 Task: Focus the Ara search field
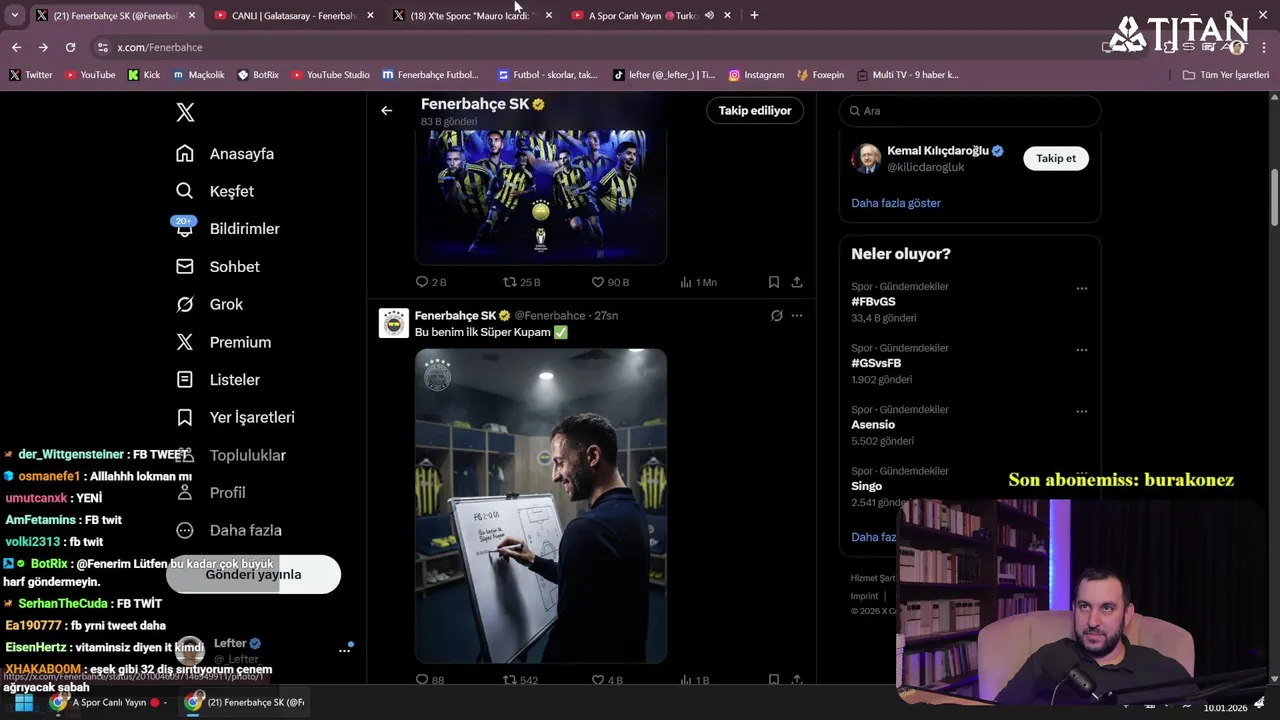pos(970,110)
